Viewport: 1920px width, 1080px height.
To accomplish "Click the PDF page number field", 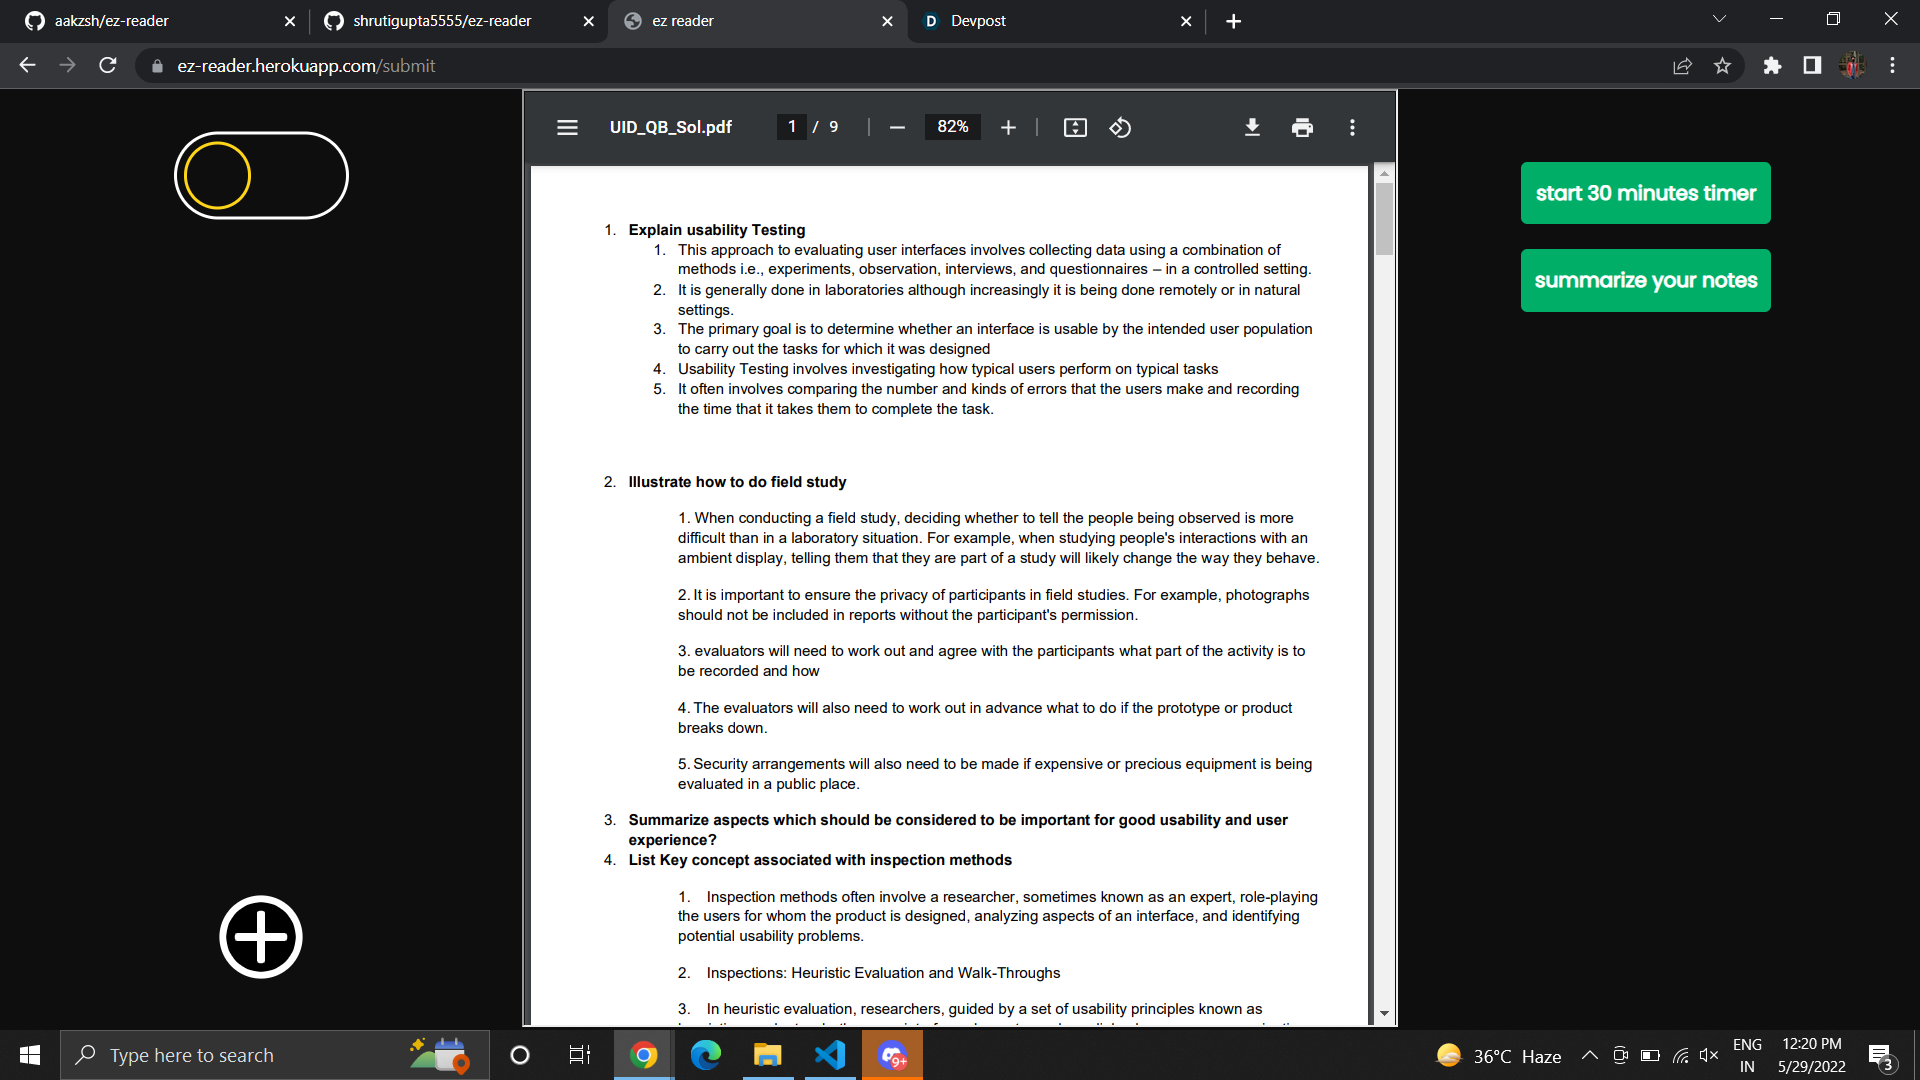I will tap(791, 127).
